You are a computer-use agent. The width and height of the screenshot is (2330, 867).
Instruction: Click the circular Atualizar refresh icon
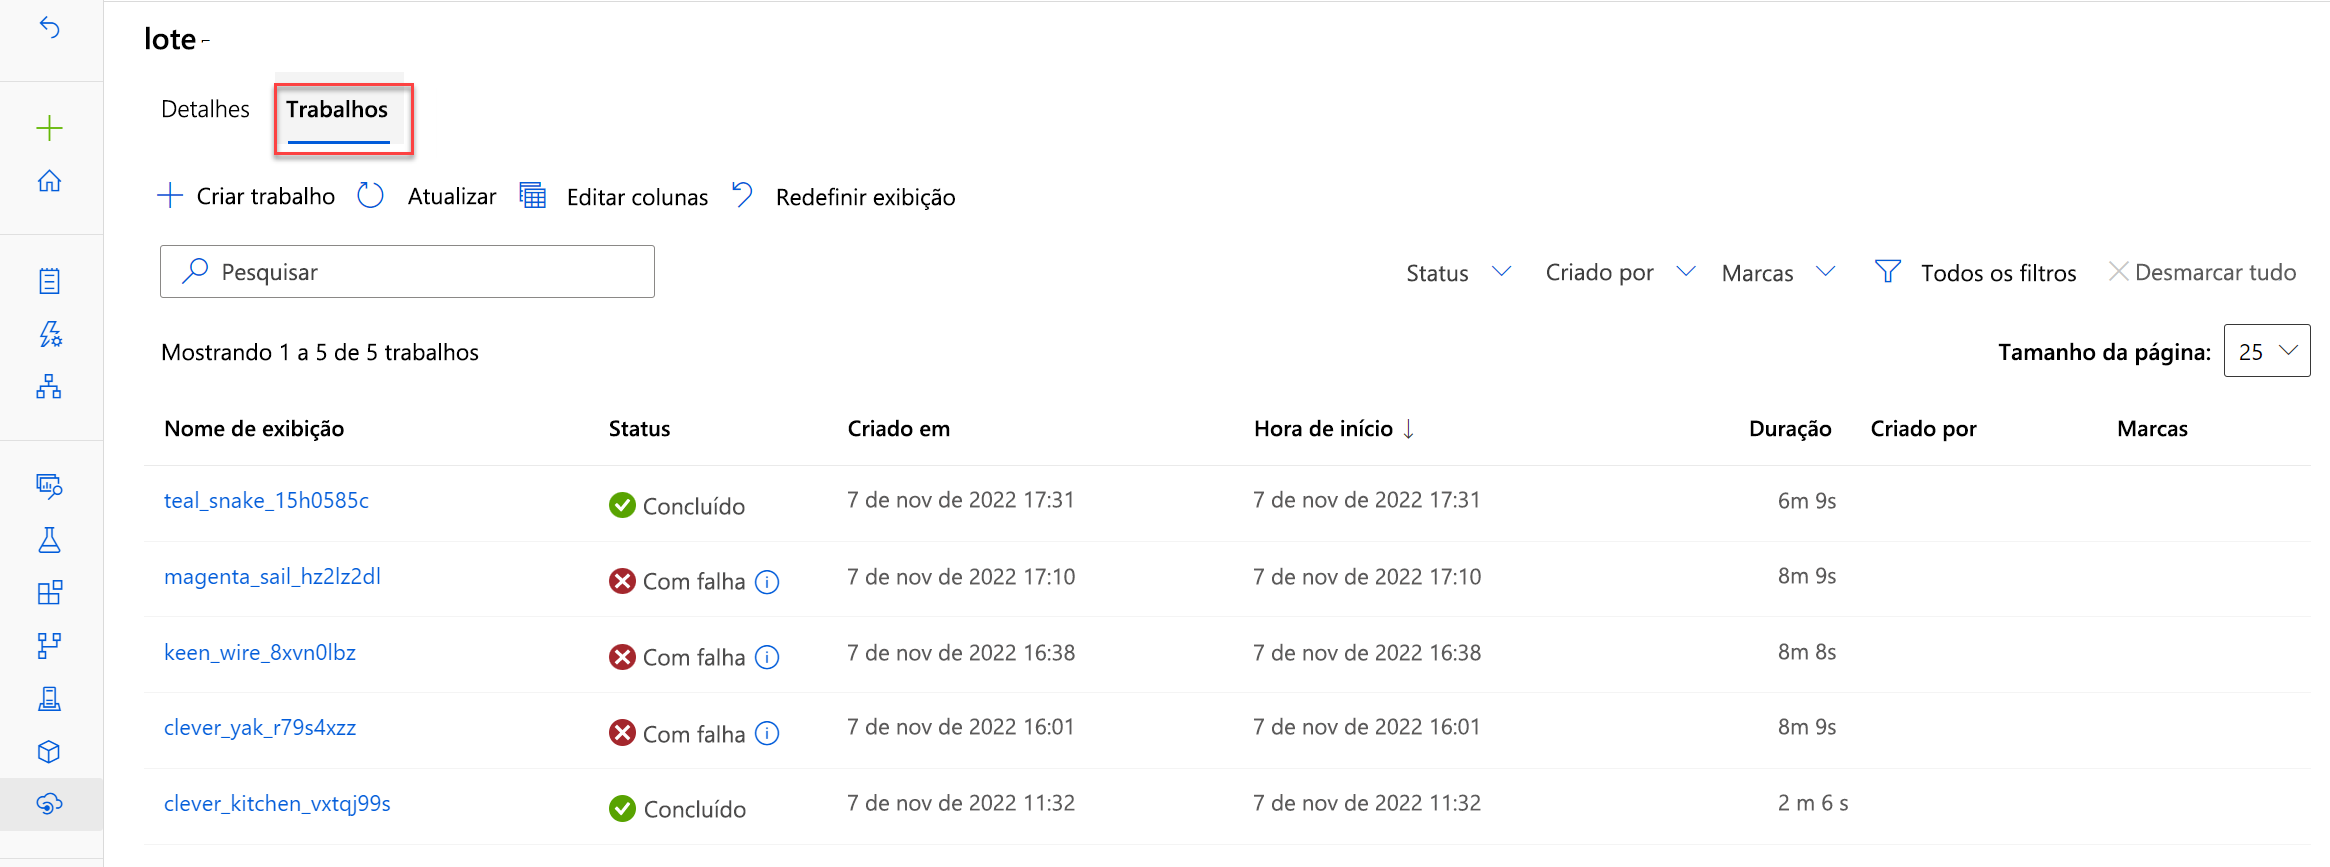(x=371, y=195)
